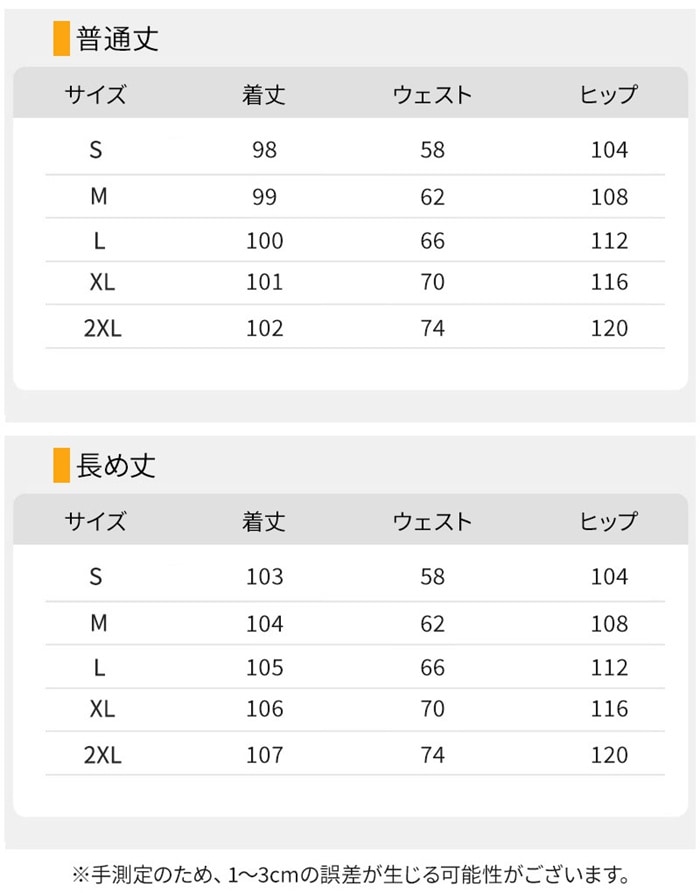Click the 着丈 value 102
Image resolution: width=700 pixels, height=893 pixels.
[x=264, y=328]
